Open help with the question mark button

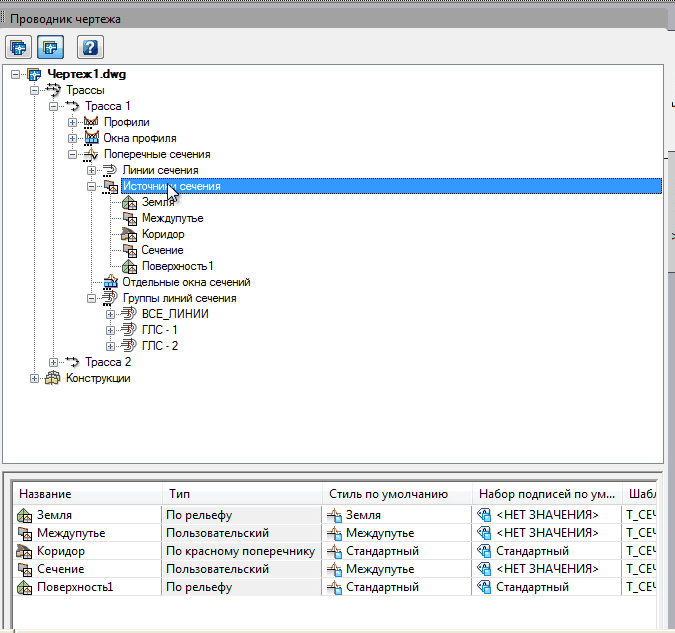(x=90, y=47)
